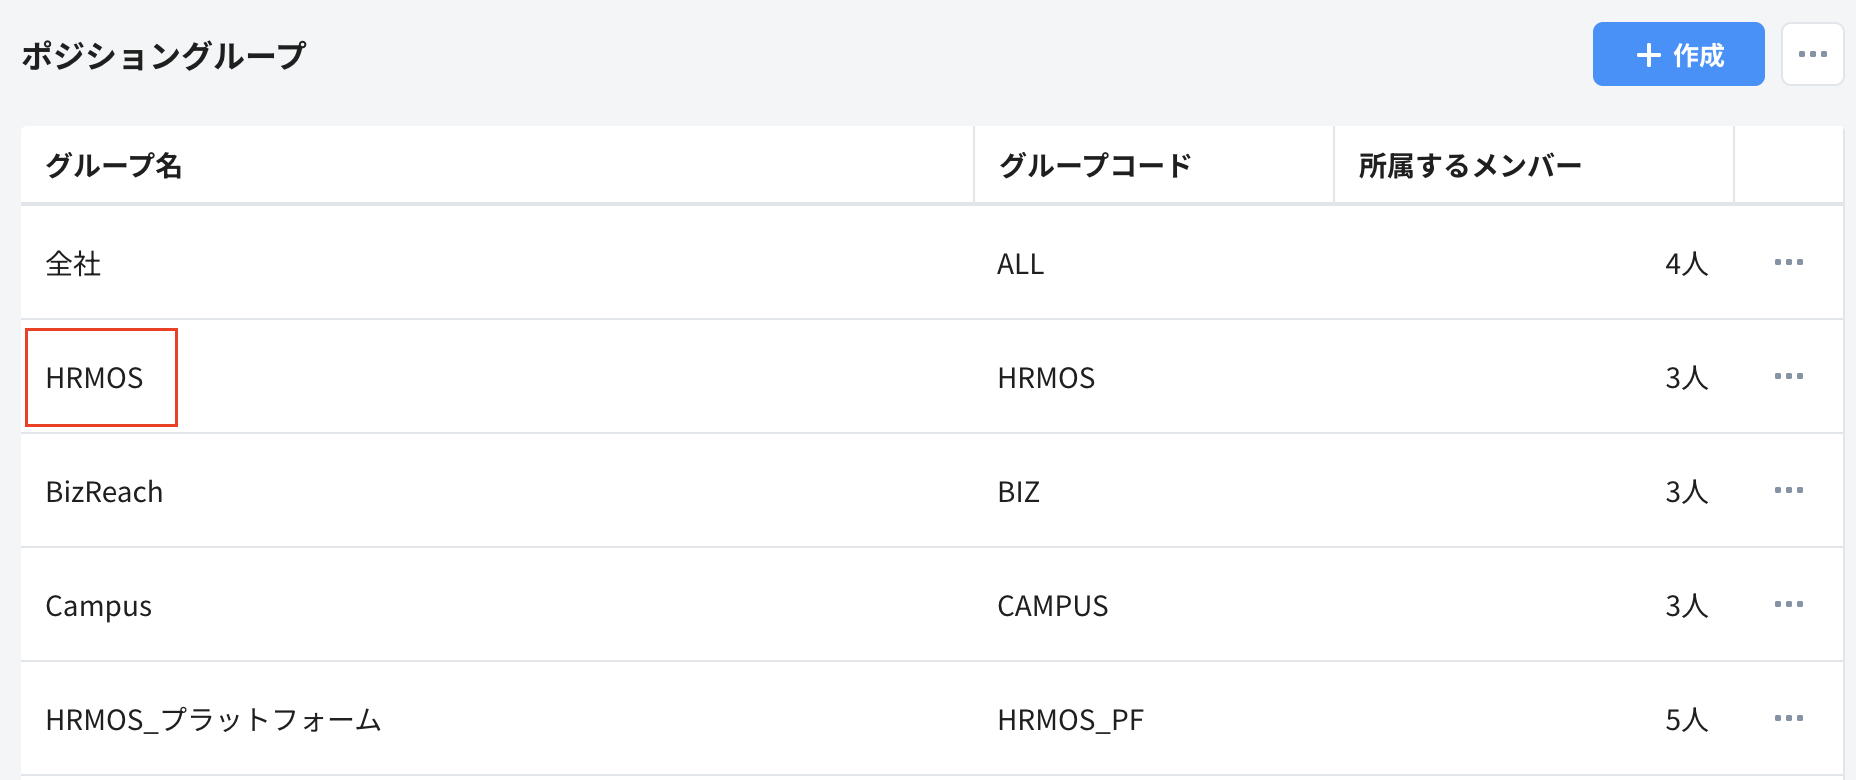This screenshot has width=1856, height=780.
Task: Click the 4人 member count for 全社
Action: click(1687, 263)
